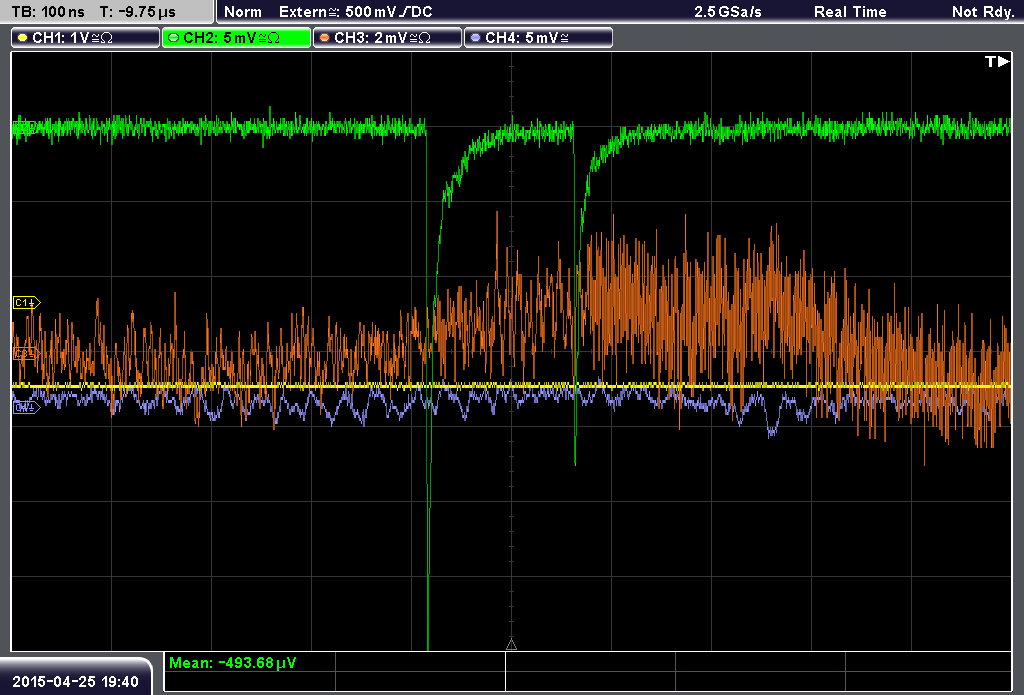Click the blue CH4 indicator dot
Image resolution: width=1024 pixels, height=695 pixels.
(475, 38)
